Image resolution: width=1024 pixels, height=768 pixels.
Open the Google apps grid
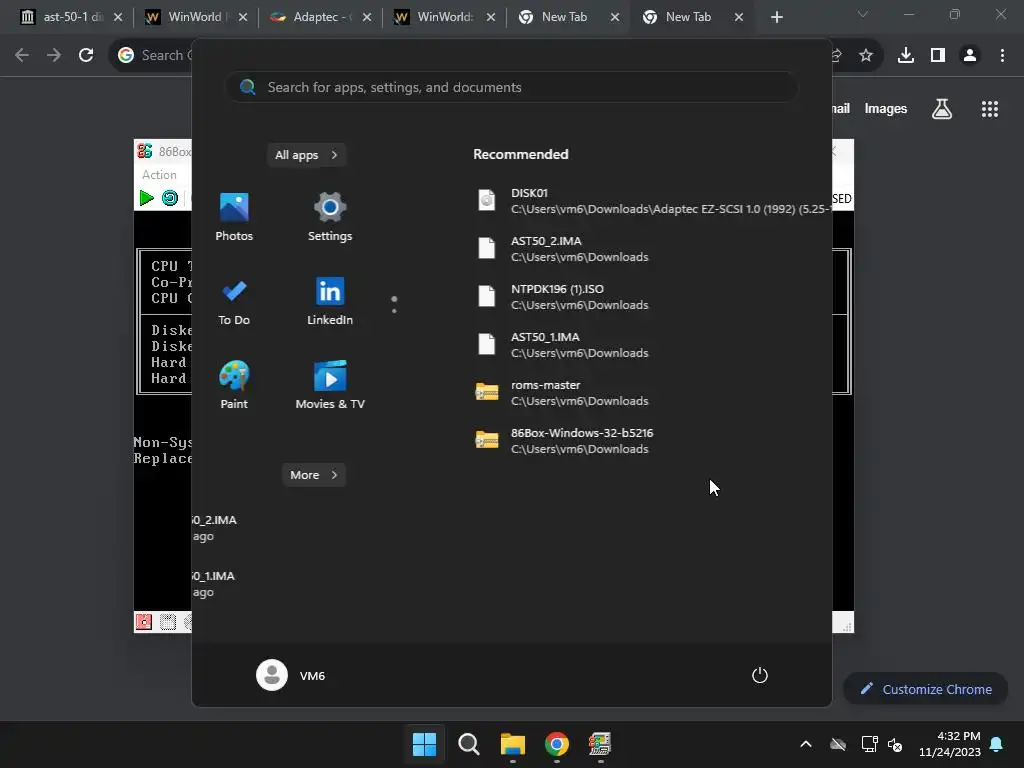[x=990, y=108]
